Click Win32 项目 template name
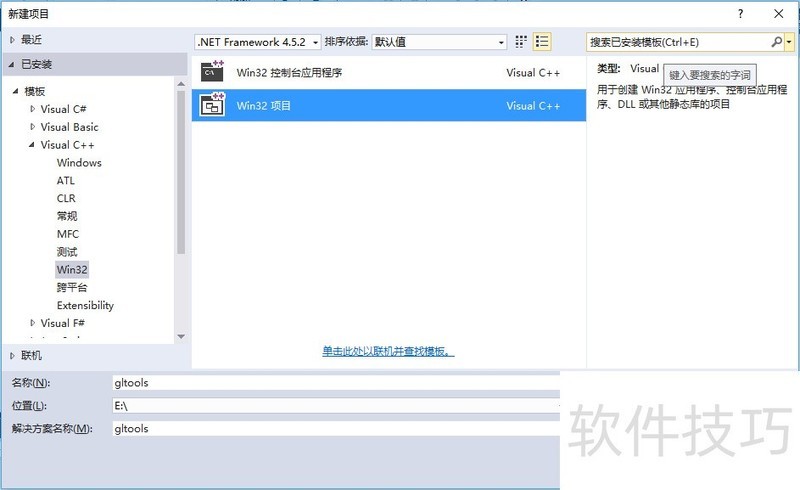Screen dimensions: 800x490 pos(263,106)
